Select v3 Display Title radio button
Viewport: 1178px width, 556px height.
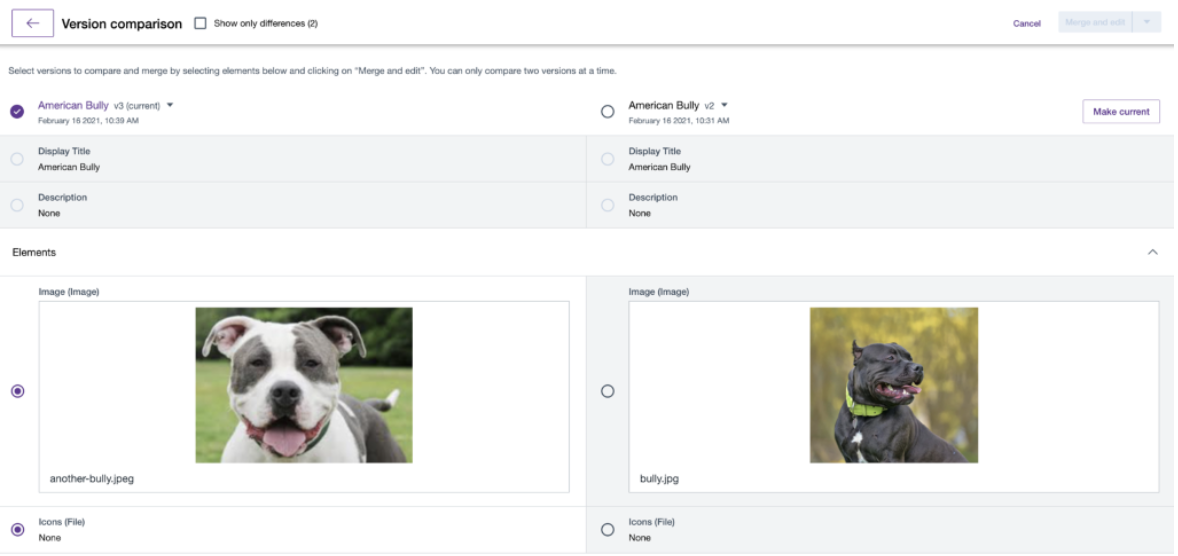[x=17, y=159]
